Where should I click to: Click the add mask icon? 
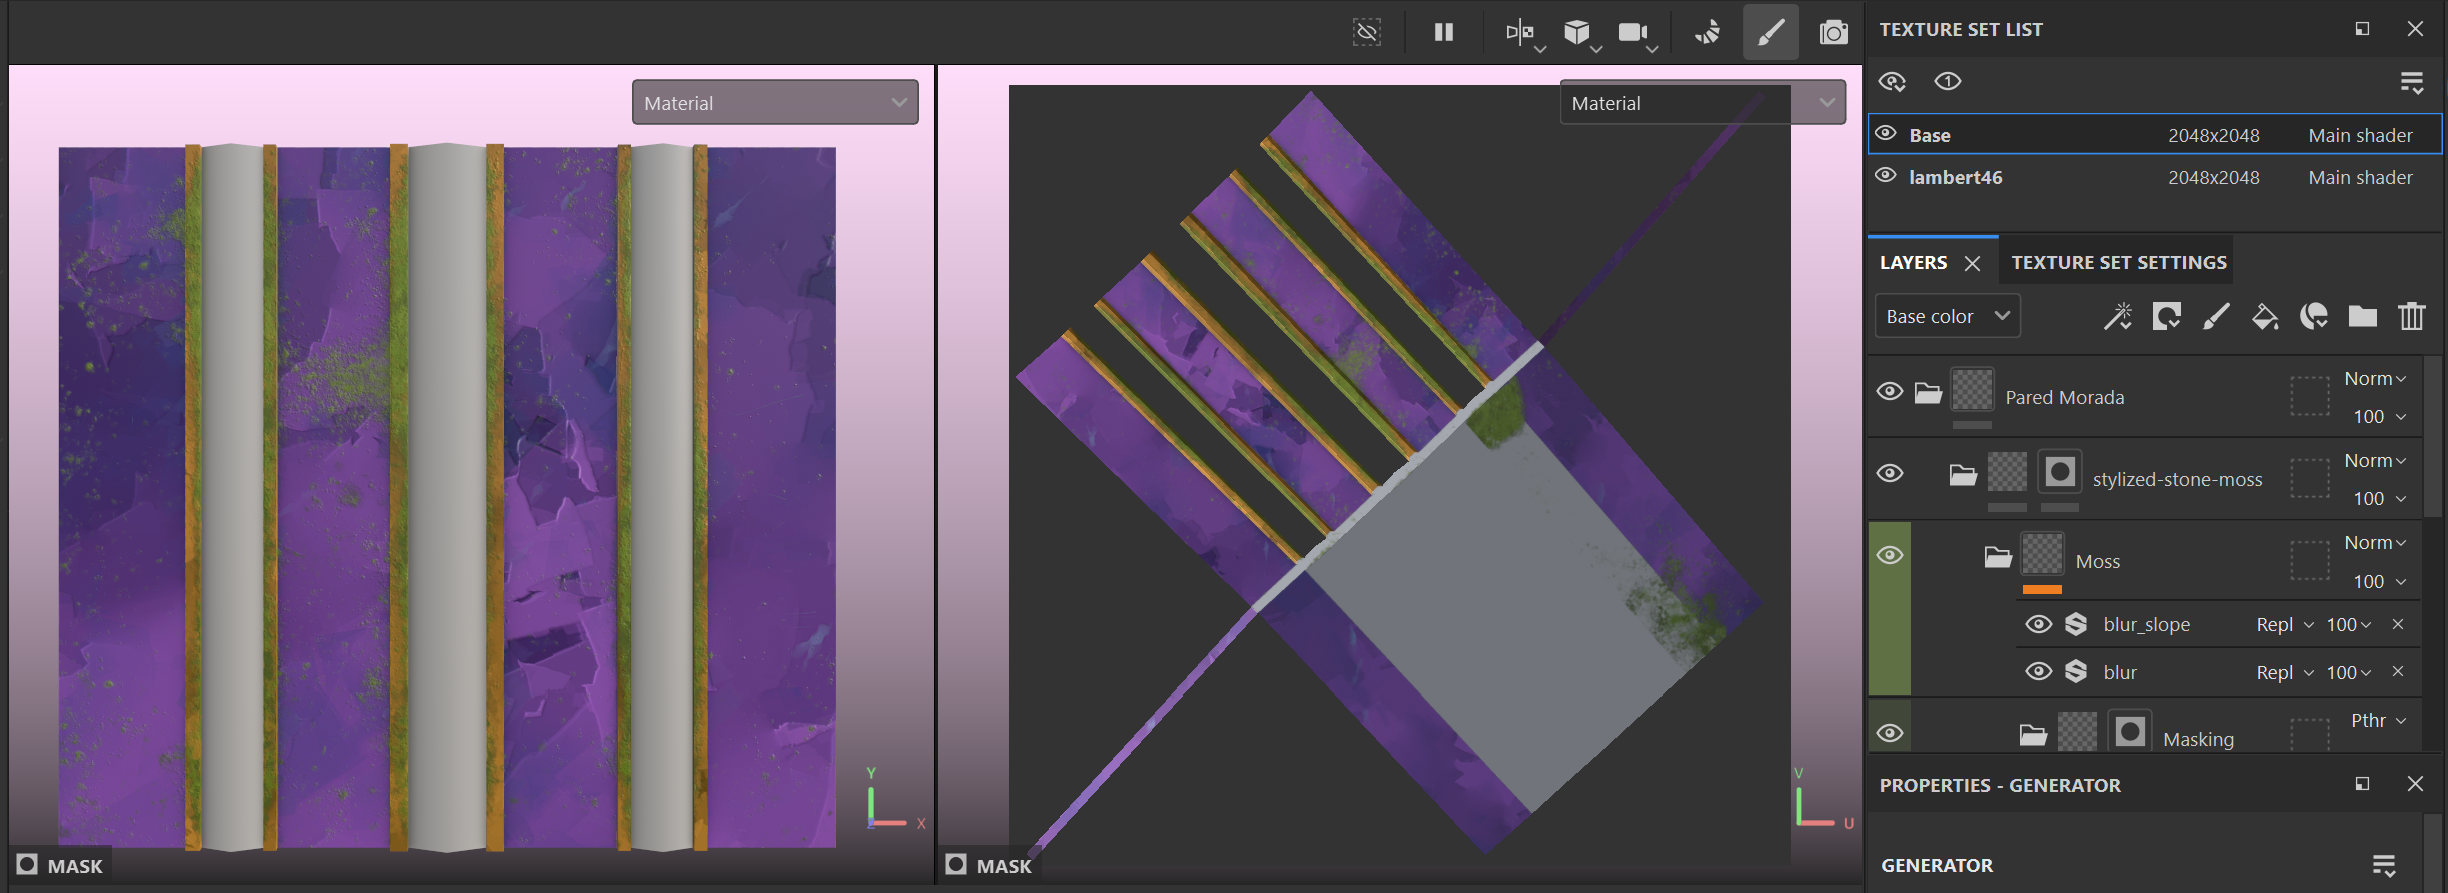2166,317
